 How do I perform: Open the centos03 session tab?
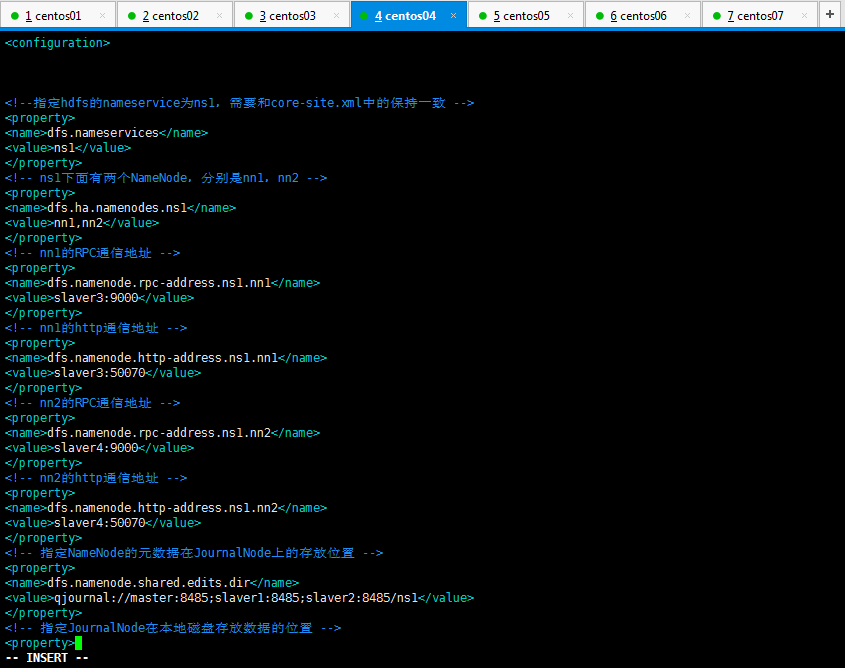[x=287, y=16]
